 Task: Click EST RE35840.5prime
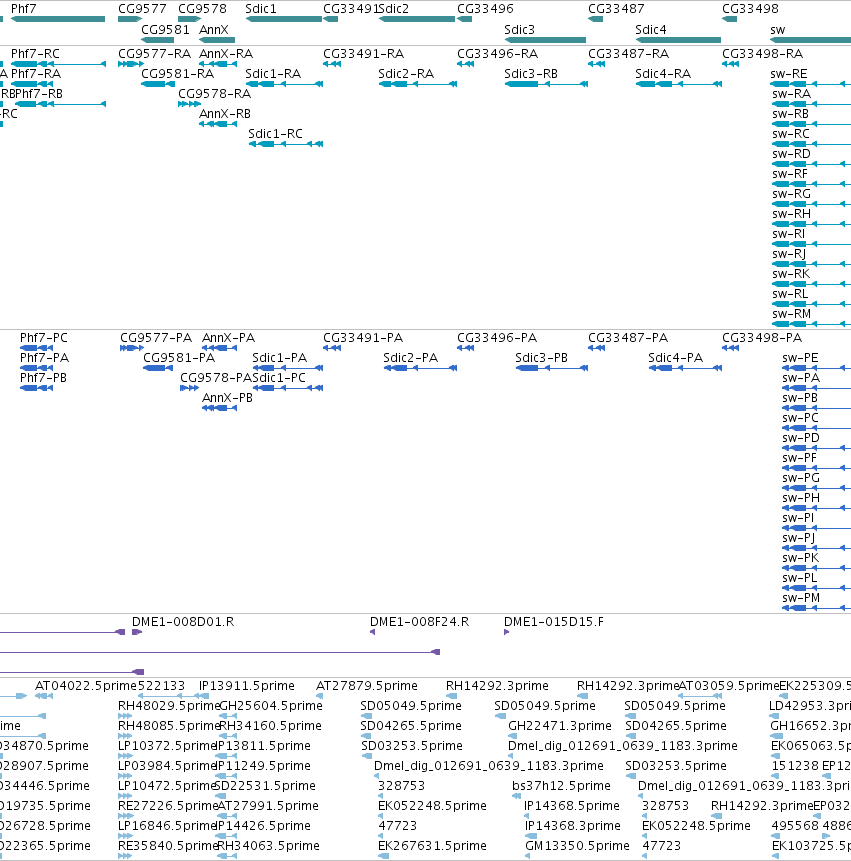pos(125,856)
